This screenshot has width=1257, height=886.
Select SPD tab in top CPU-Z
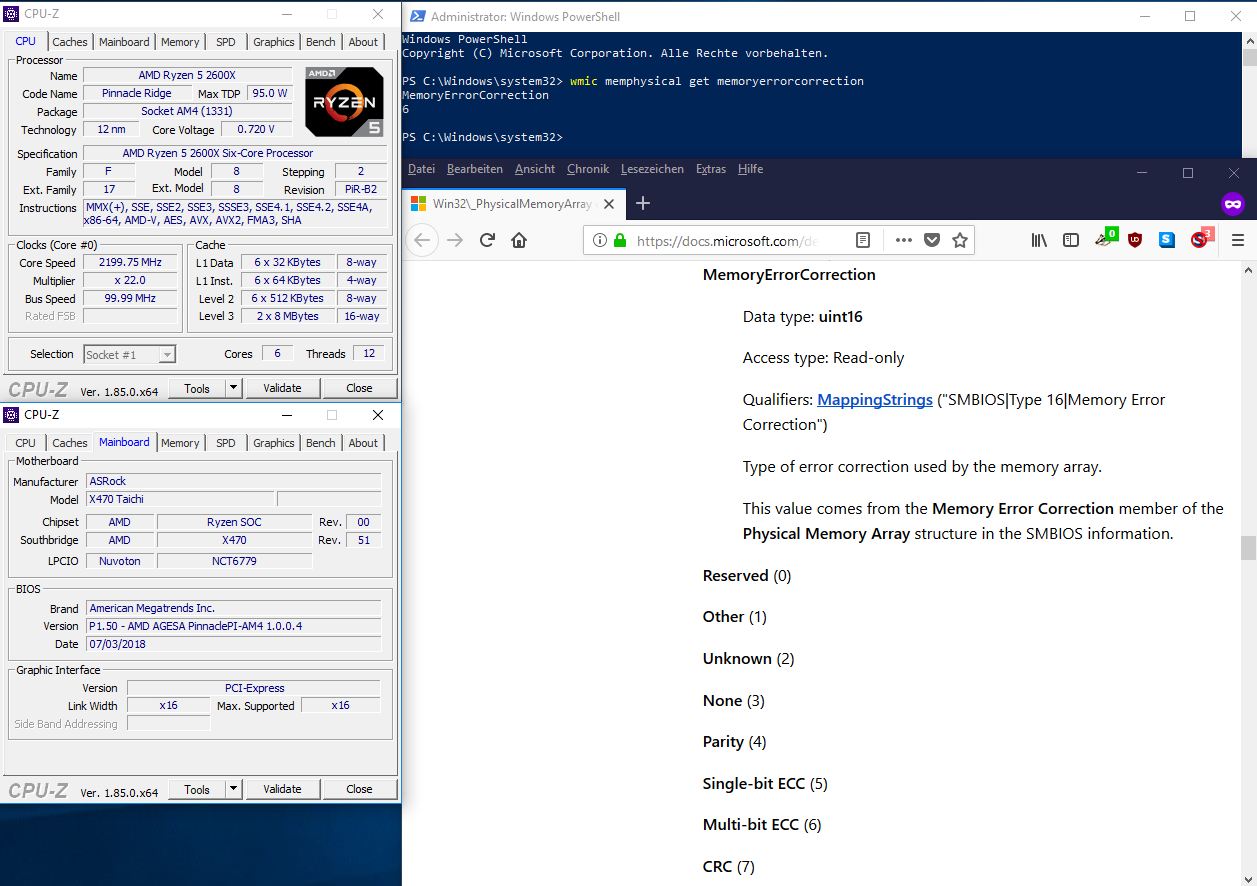pos(226,42)
